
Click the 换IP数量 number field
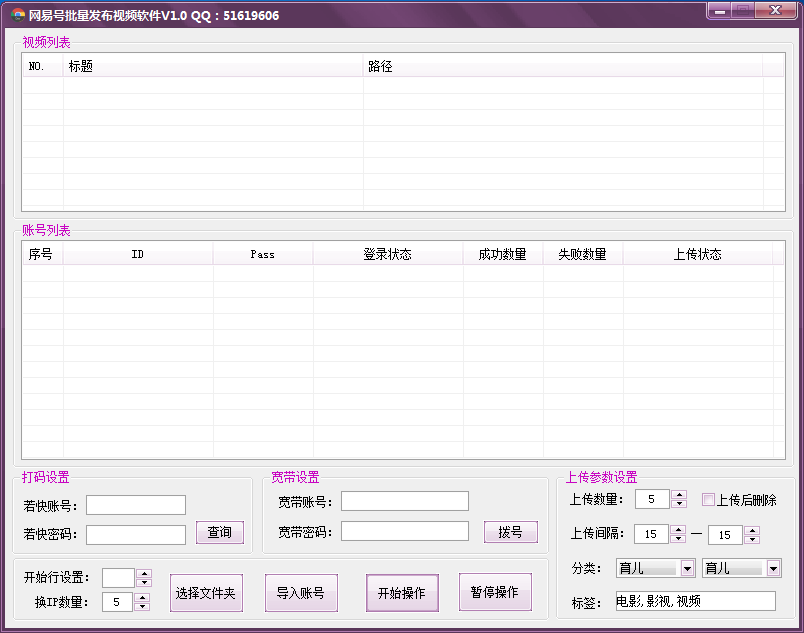tap(117, 602)
